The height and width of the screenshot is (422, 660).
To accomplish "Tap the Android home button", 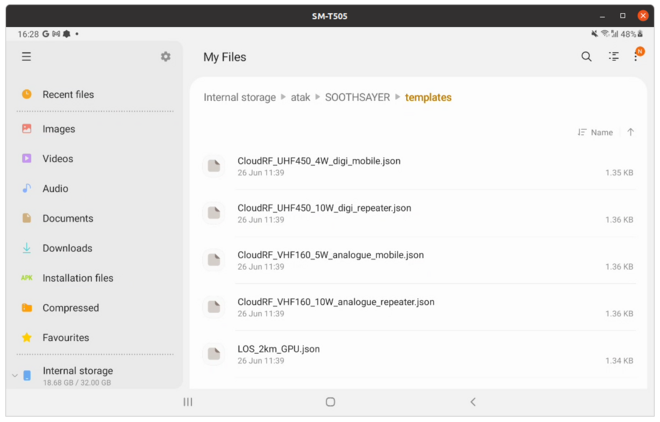I will point(330,402).
